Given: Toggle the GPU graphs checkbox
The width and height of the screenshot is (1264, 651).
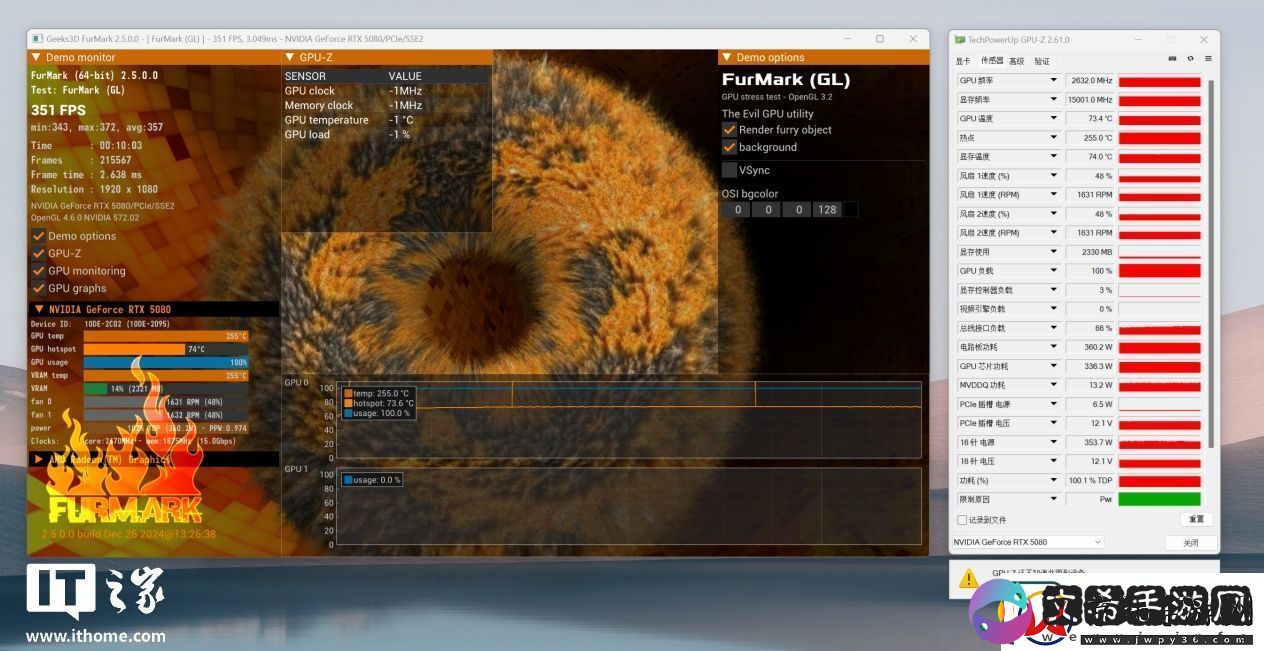Looking at the screenshot, I should (x=39, y=288).
